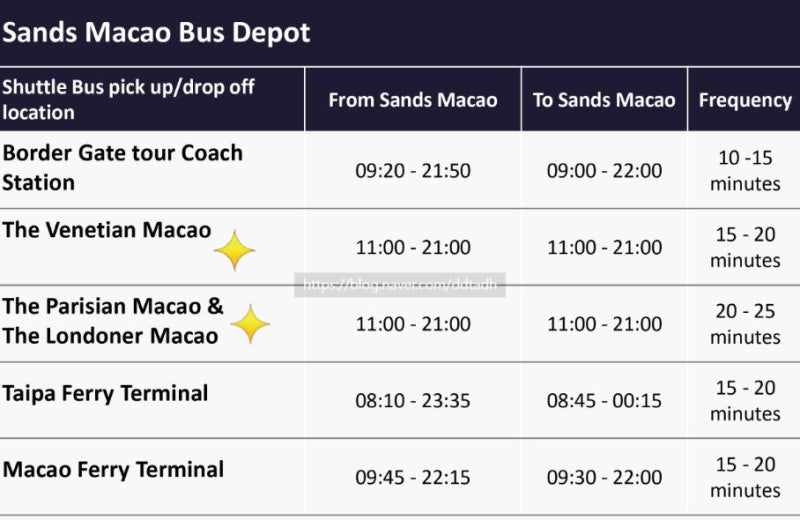This screenshot has height=520, width=800.
Task: Click the 20 - 25 minutes frequency cell
Action: [745, 324]
